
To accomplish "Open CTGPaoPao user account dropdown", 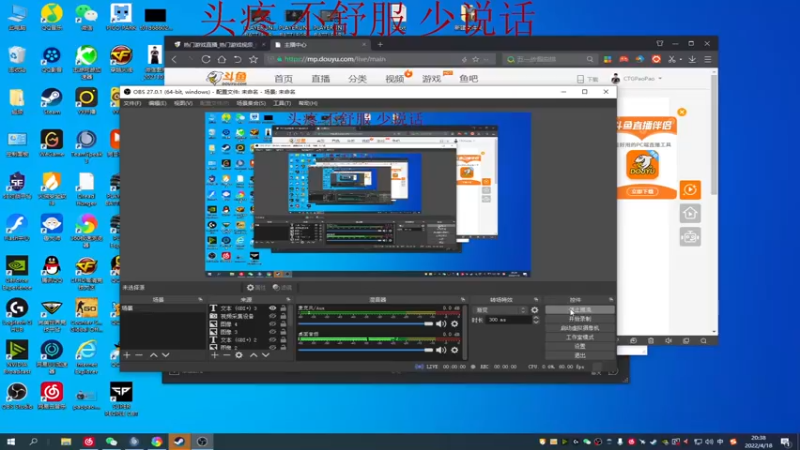I will click(x=637, y=79).
